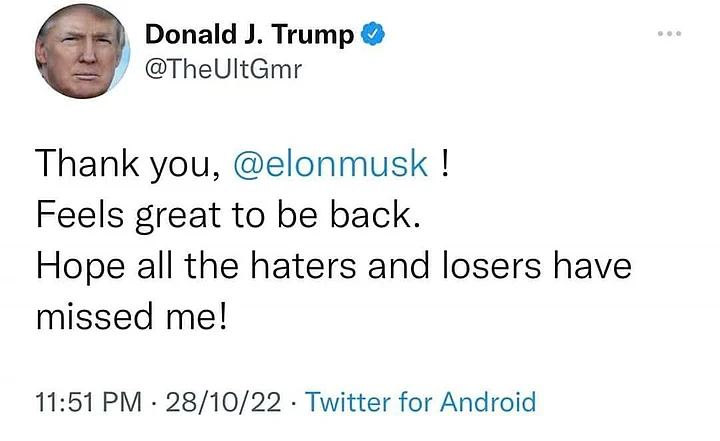Click the 11:51 PM timestamp
The image size is (720, 441).
click(x=88, y=403)
